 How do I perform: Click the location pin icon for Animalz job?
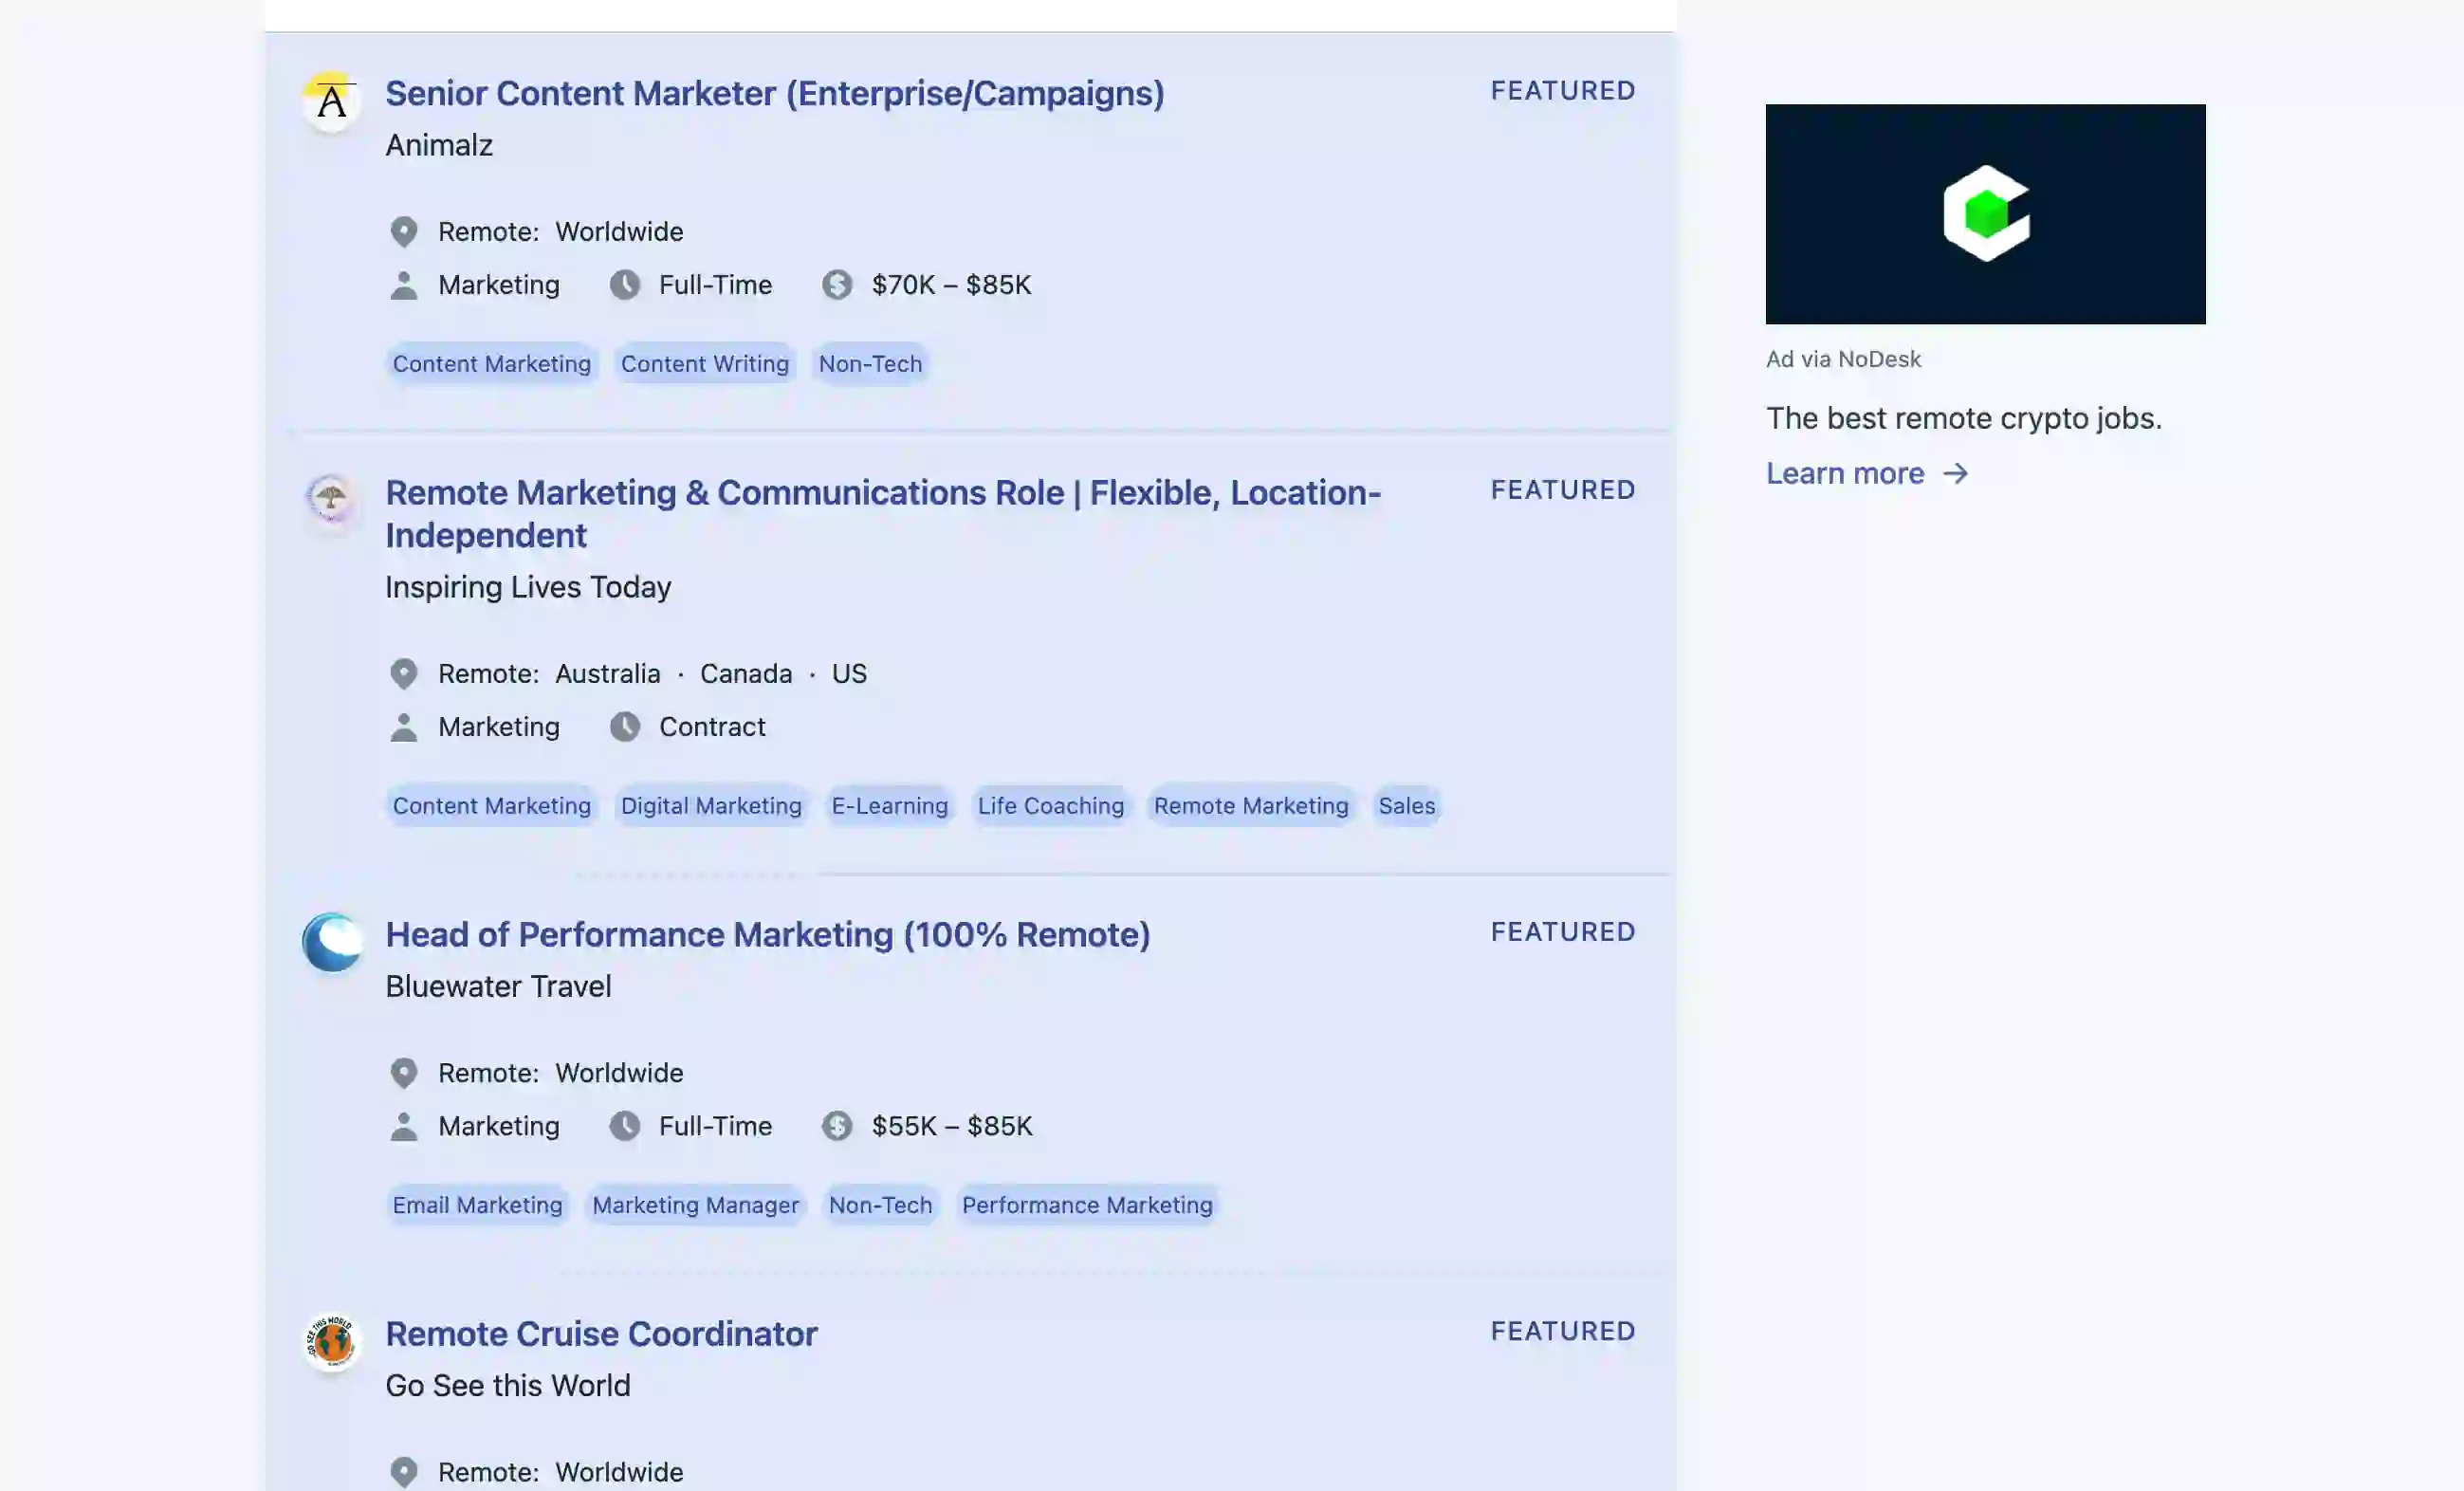click(404, 231)
